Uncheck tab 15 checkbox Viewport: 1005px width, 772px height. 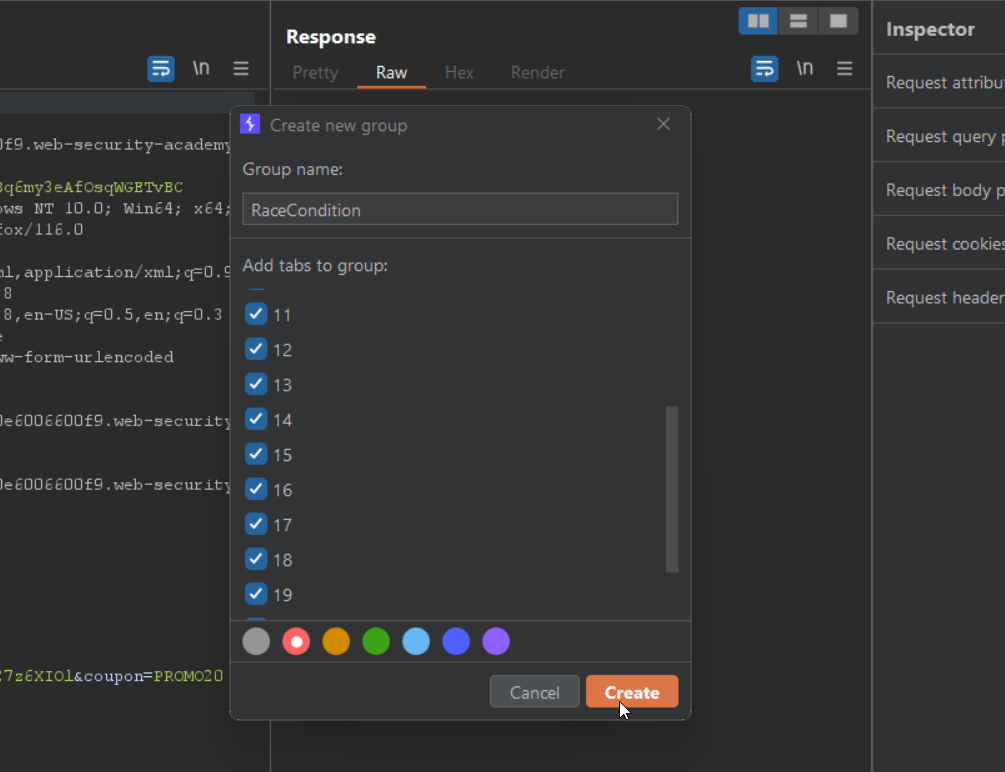click(256, 455)
